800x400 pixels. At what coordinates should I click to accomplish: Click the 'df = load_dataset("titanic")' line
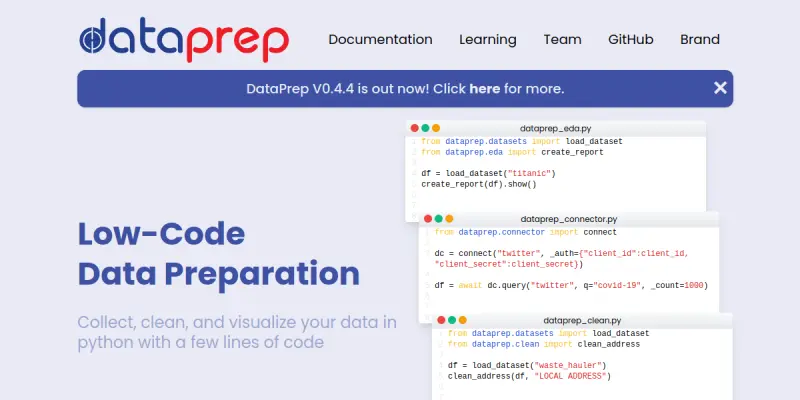[x=488, y=173]
